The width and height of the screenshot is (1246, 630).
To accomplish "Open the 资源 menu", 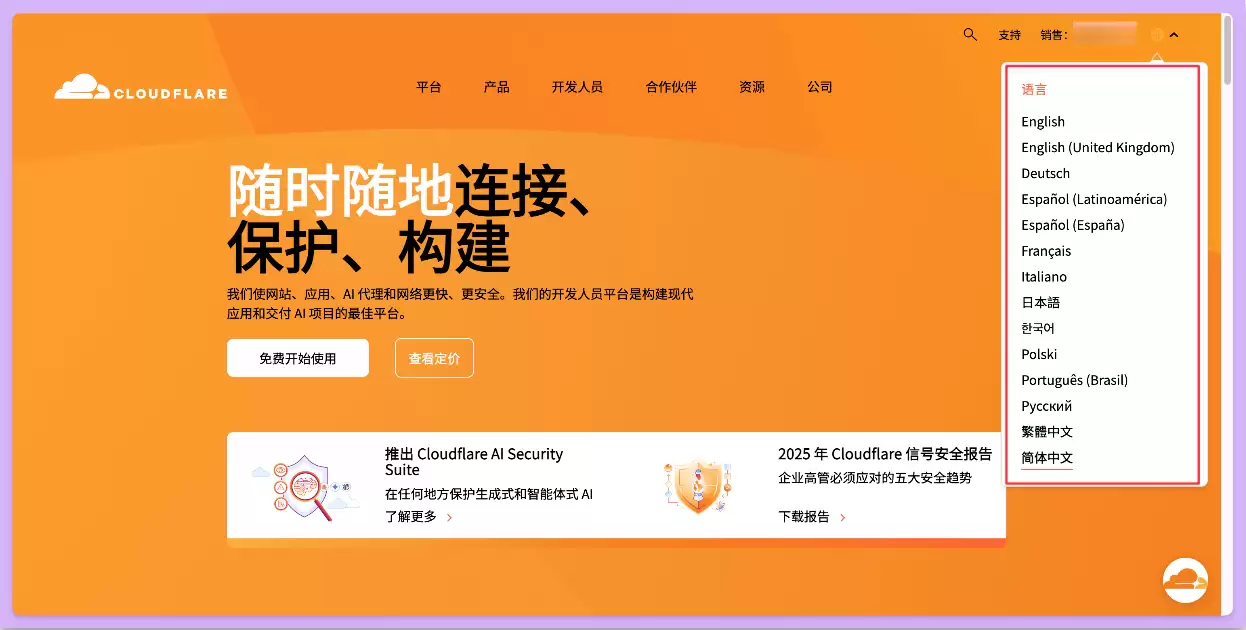I will click(x=752, y=87).
